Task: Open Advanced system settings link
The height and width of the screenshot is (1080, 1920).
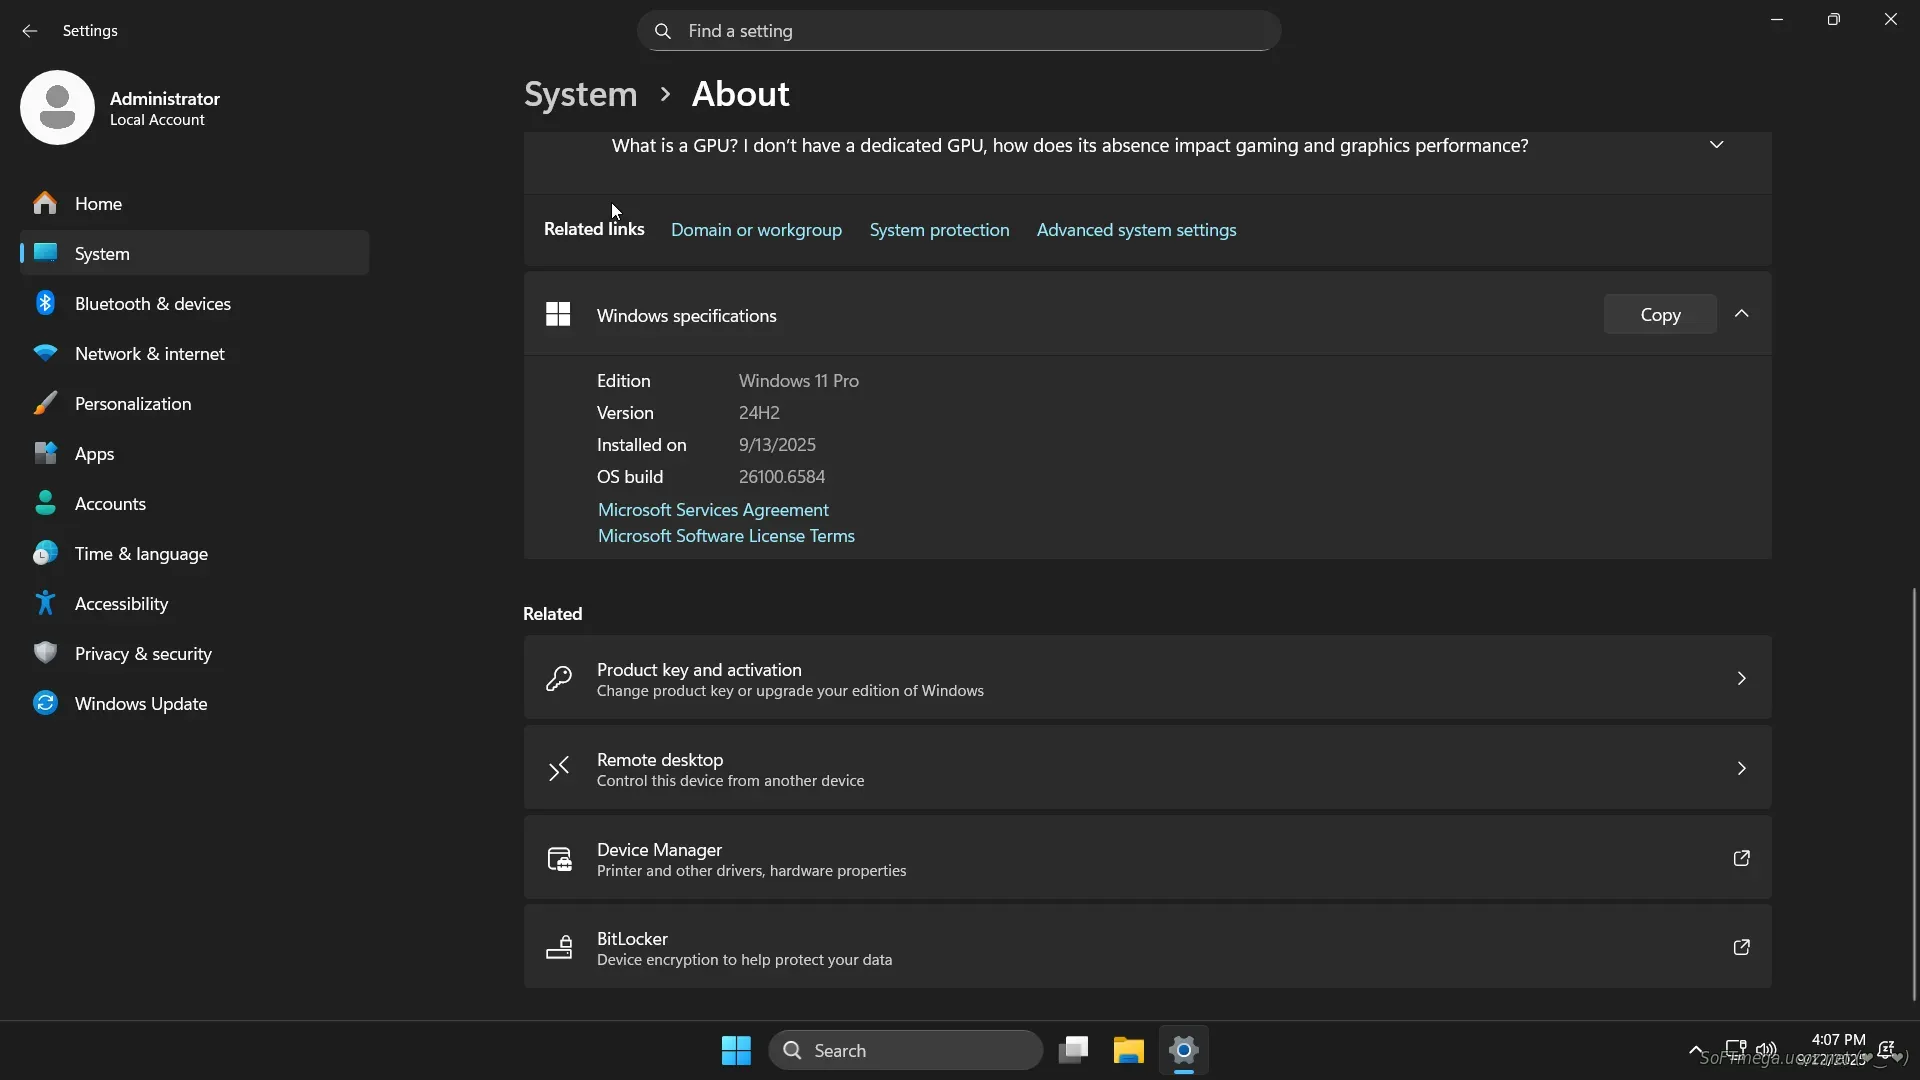Action: 1136,230
